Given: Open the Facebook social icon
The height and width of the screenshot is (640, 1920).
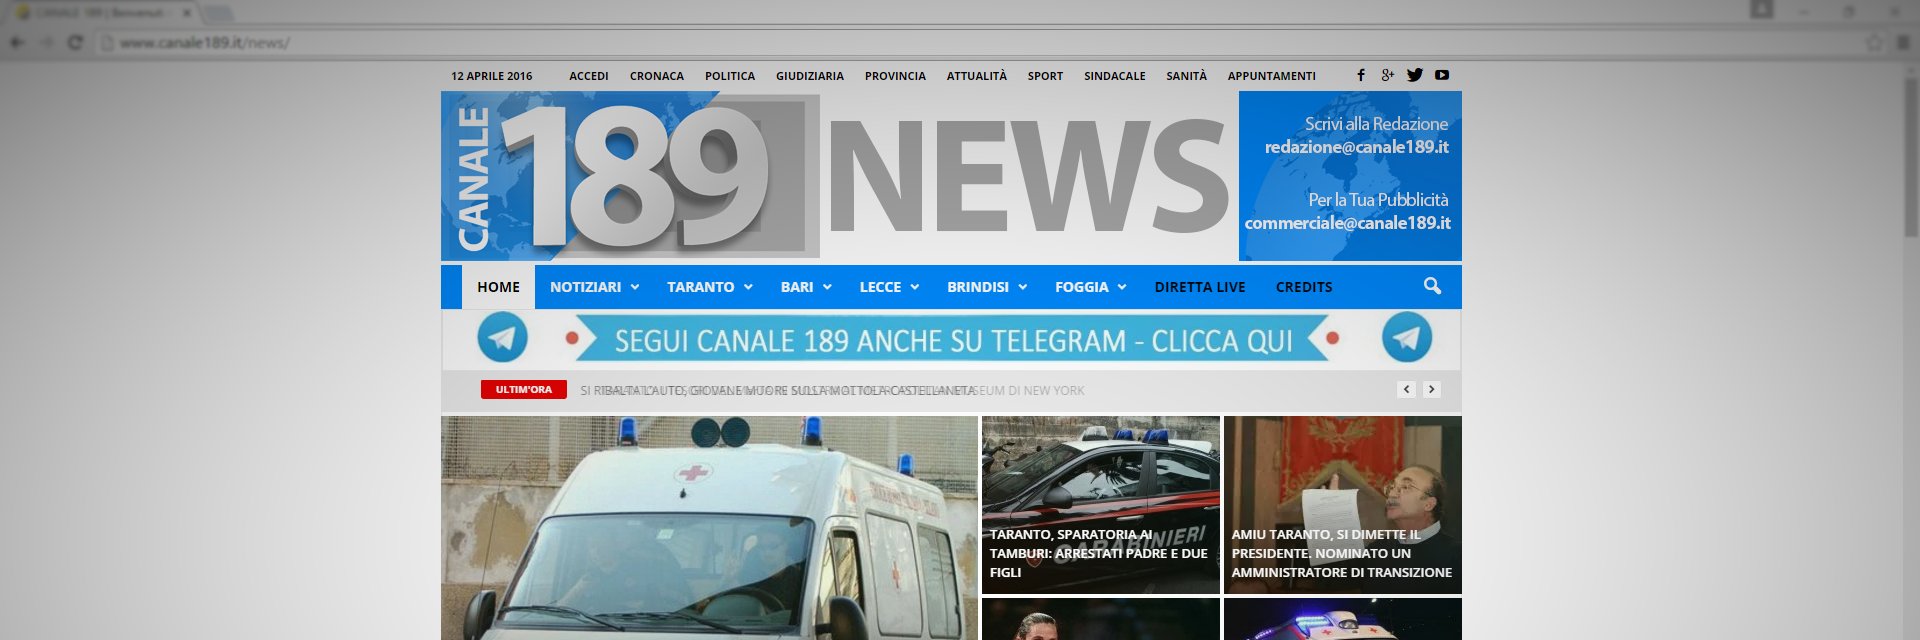Looking at the screenshot, I should point(1360,75).
